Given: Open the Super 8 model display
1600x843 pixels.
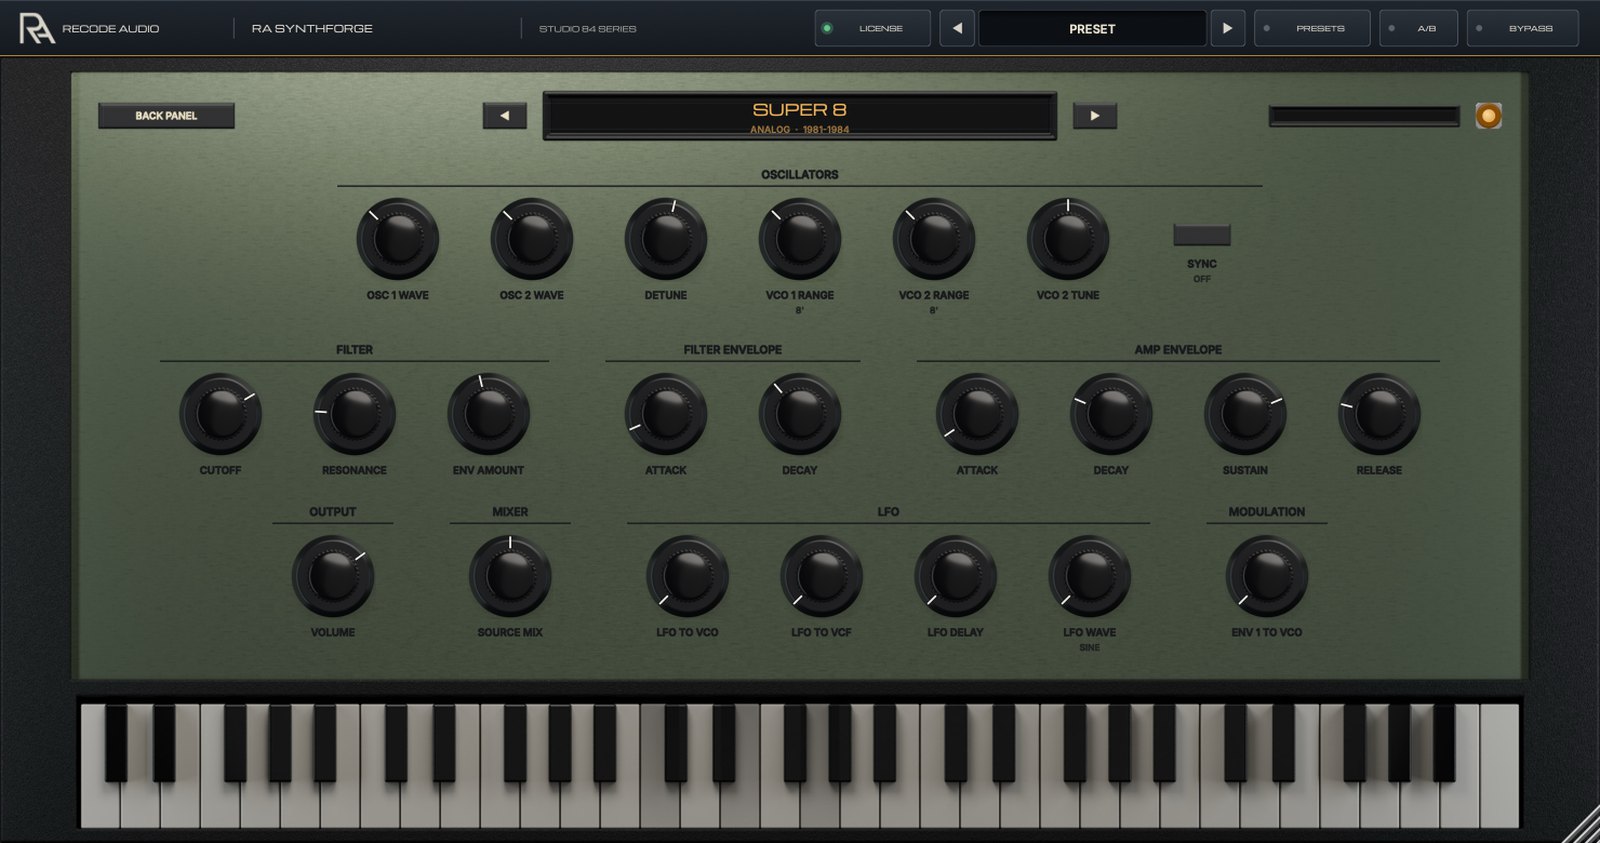Looking at the screenshot, I should point(799,116).
